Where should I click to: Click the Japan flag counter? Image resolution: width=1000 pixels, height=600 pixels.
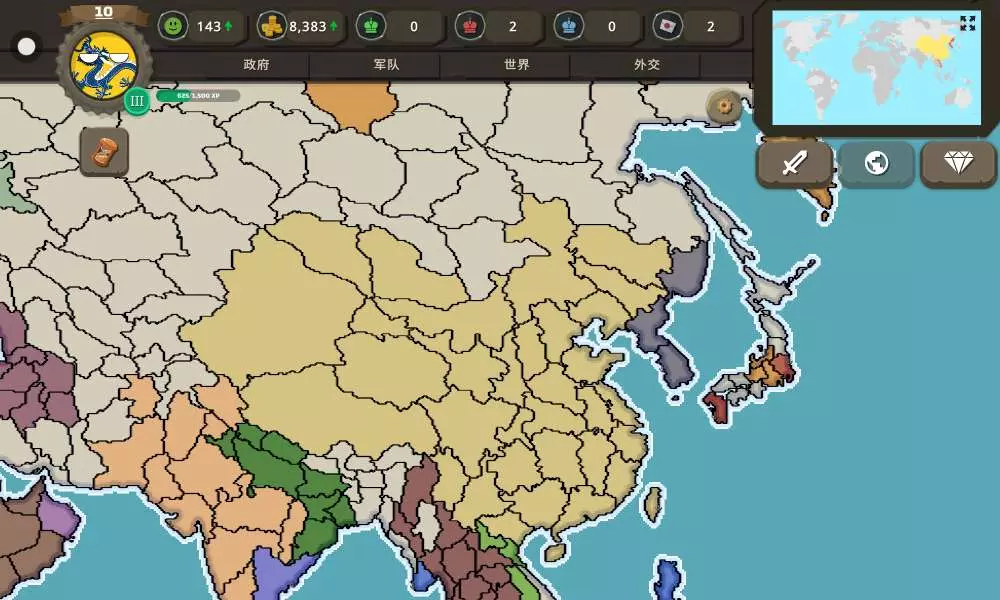click(666, 27)
